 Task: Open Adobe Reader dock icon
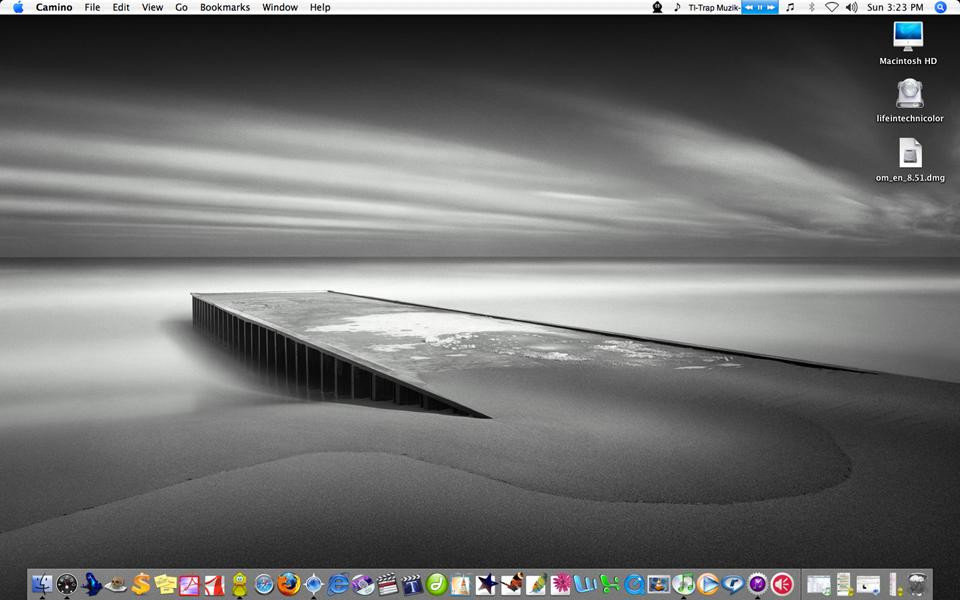[x=214, y=585]
